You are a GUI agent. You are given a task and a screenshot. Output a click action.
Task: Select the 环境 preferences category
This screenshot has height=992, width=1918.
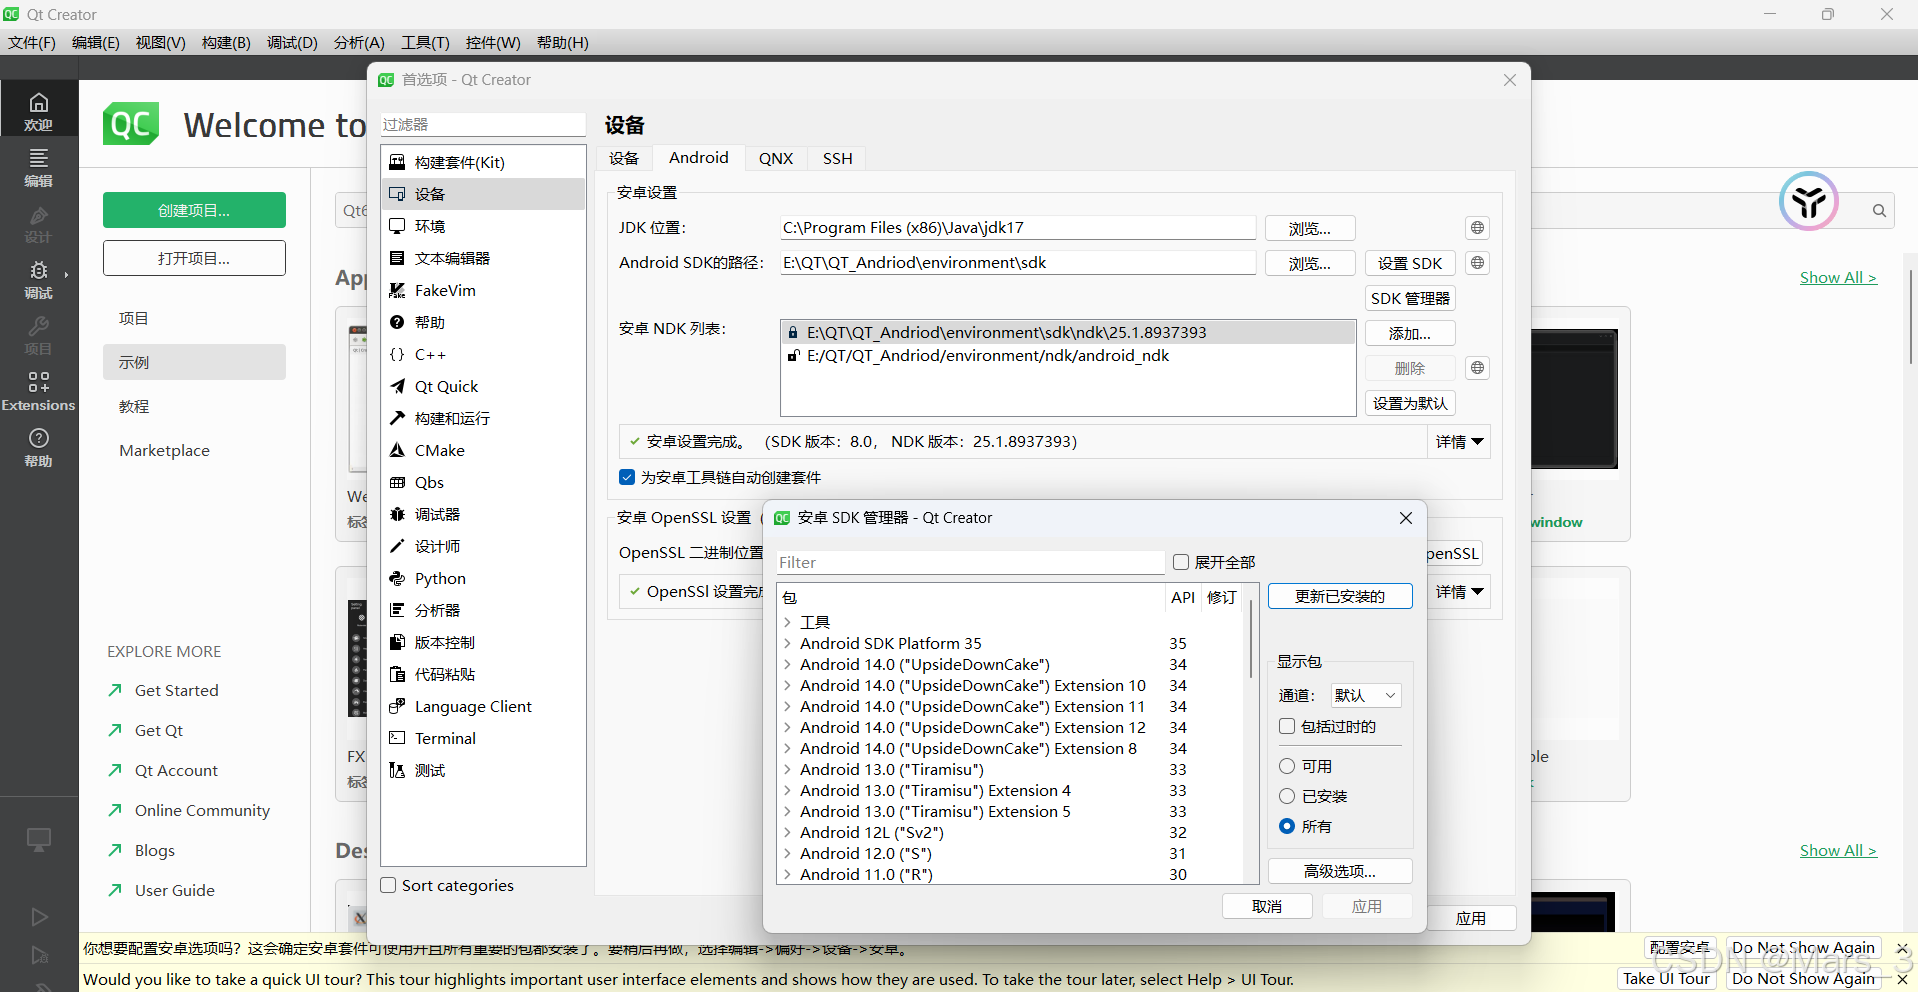[x=483, y=226]
